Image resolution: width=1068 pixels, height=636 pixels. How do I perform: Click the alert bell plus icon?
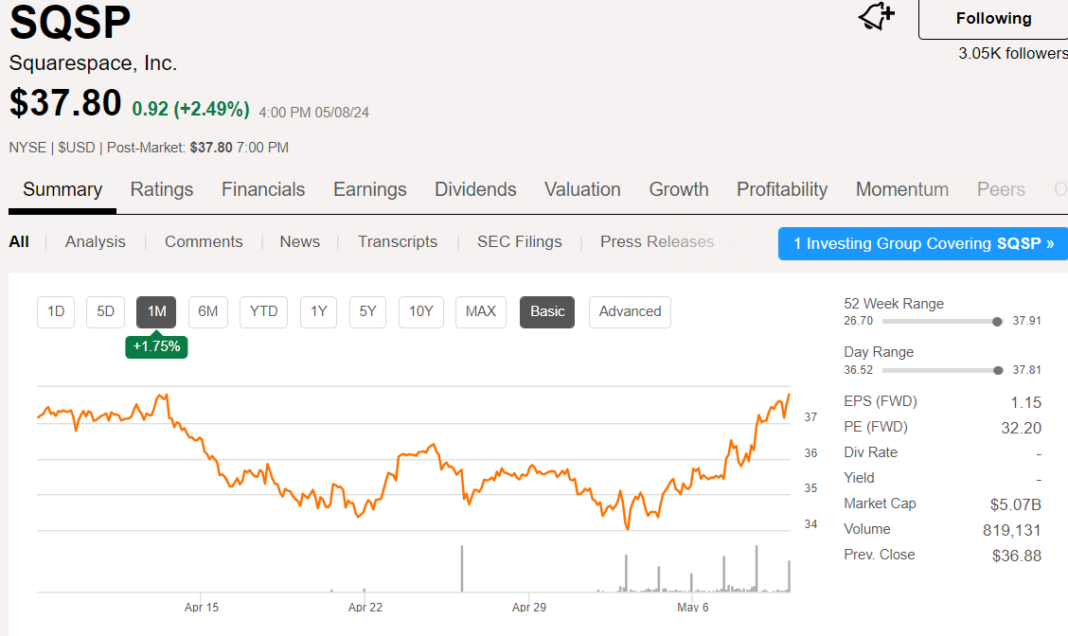tap(876, 18)
